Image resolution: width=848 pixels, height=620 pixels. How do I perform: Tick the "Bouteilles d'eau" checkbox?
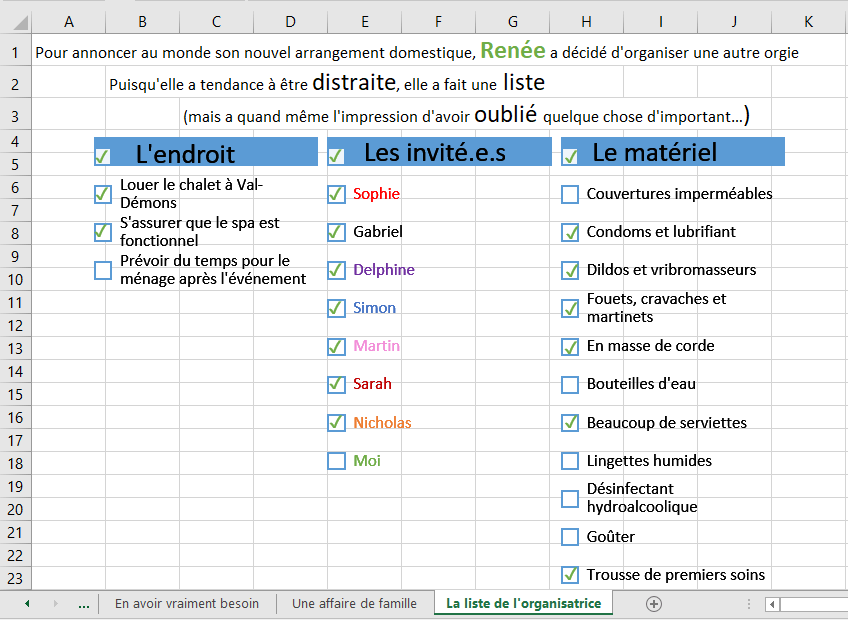[570, 384]
